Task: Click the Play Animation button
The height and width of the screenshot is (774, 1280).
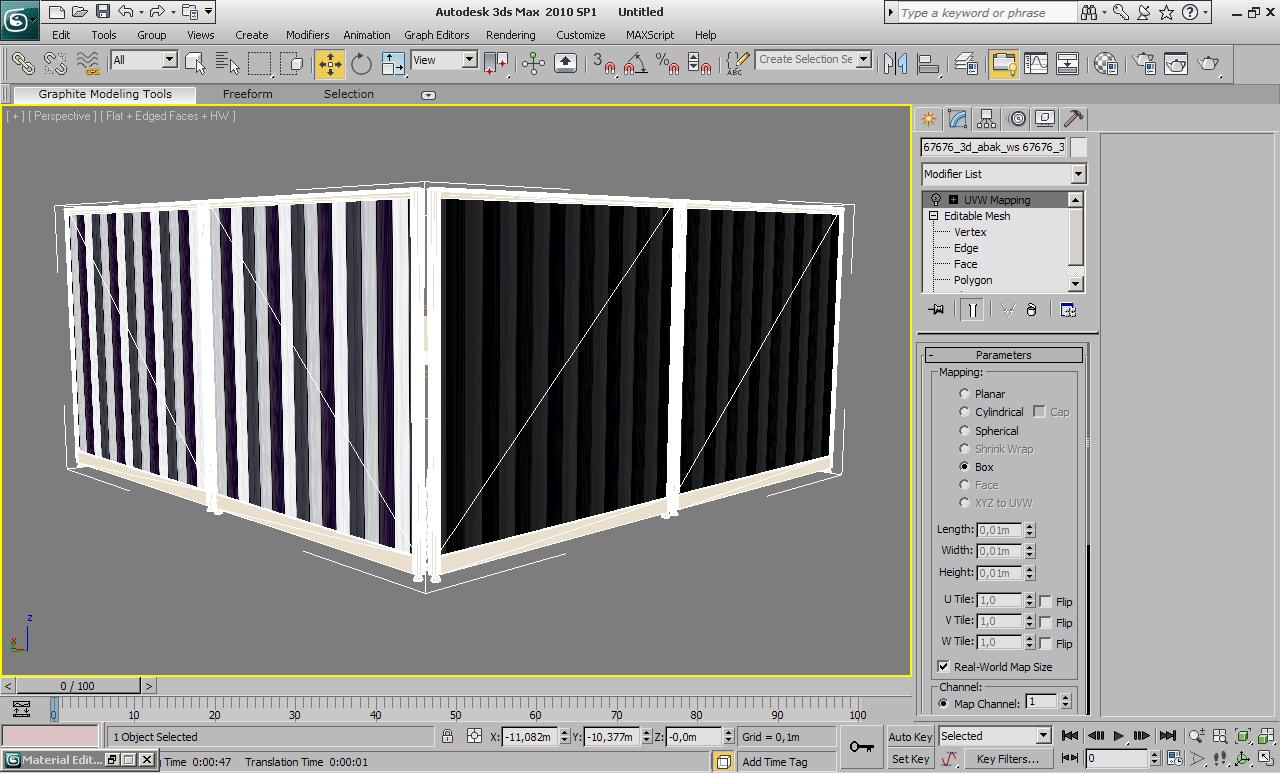Action: 1119,736
